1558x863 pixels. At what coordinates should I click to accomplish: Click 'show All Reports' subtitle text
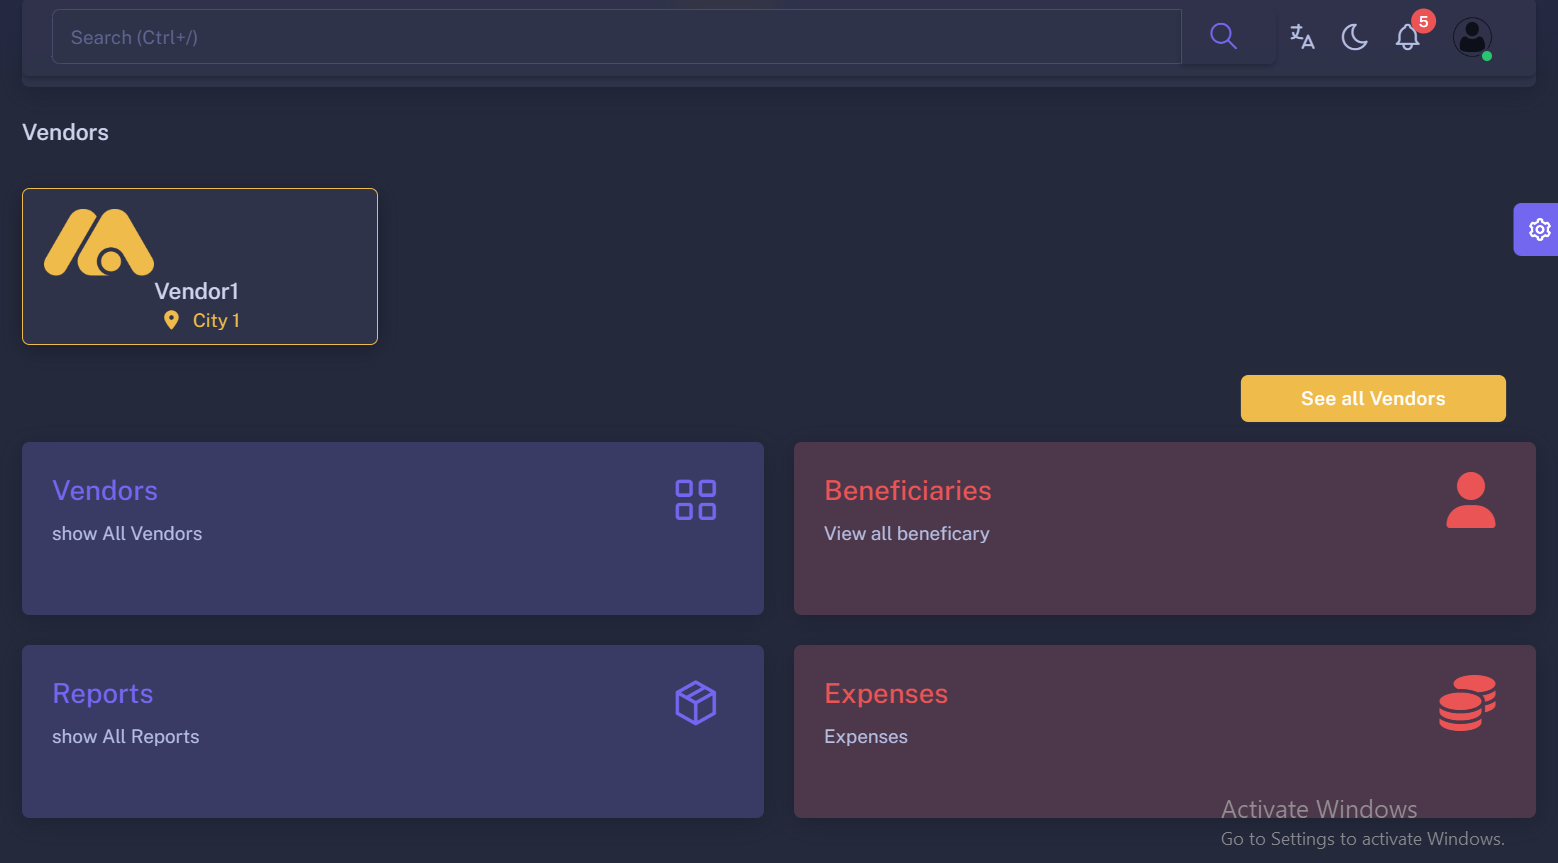126,736
